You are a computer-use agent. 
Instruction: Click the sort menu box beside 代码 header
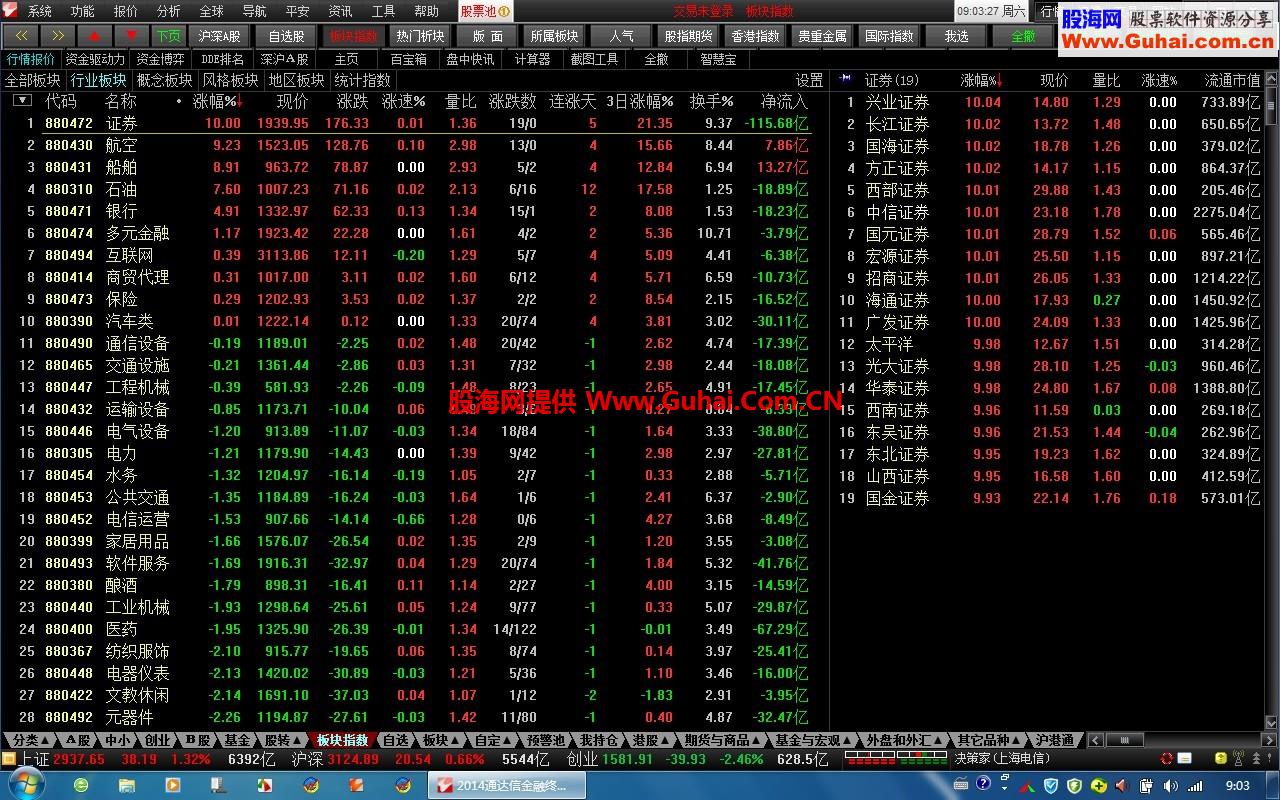(x=22, y=101)
